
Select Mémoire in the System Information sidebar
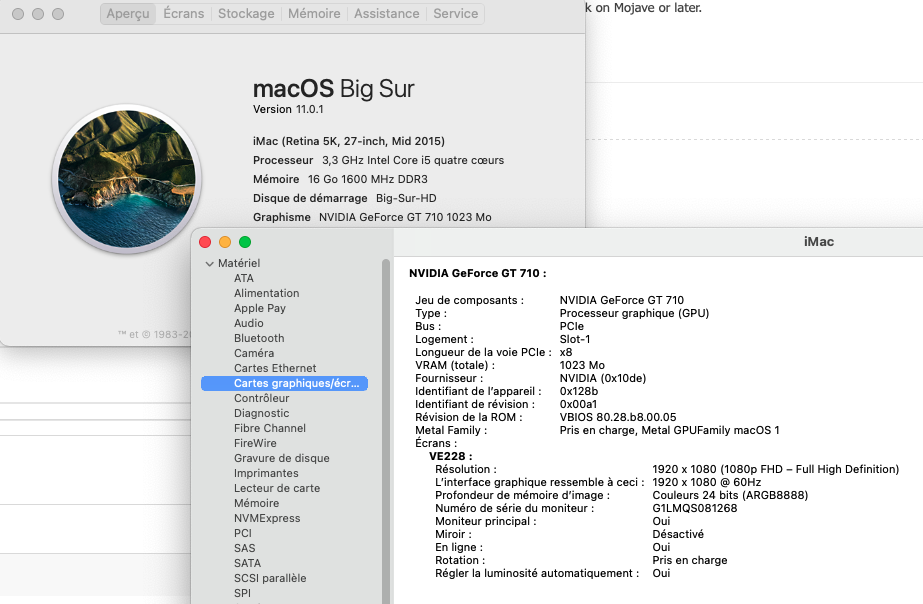[256, 503]
